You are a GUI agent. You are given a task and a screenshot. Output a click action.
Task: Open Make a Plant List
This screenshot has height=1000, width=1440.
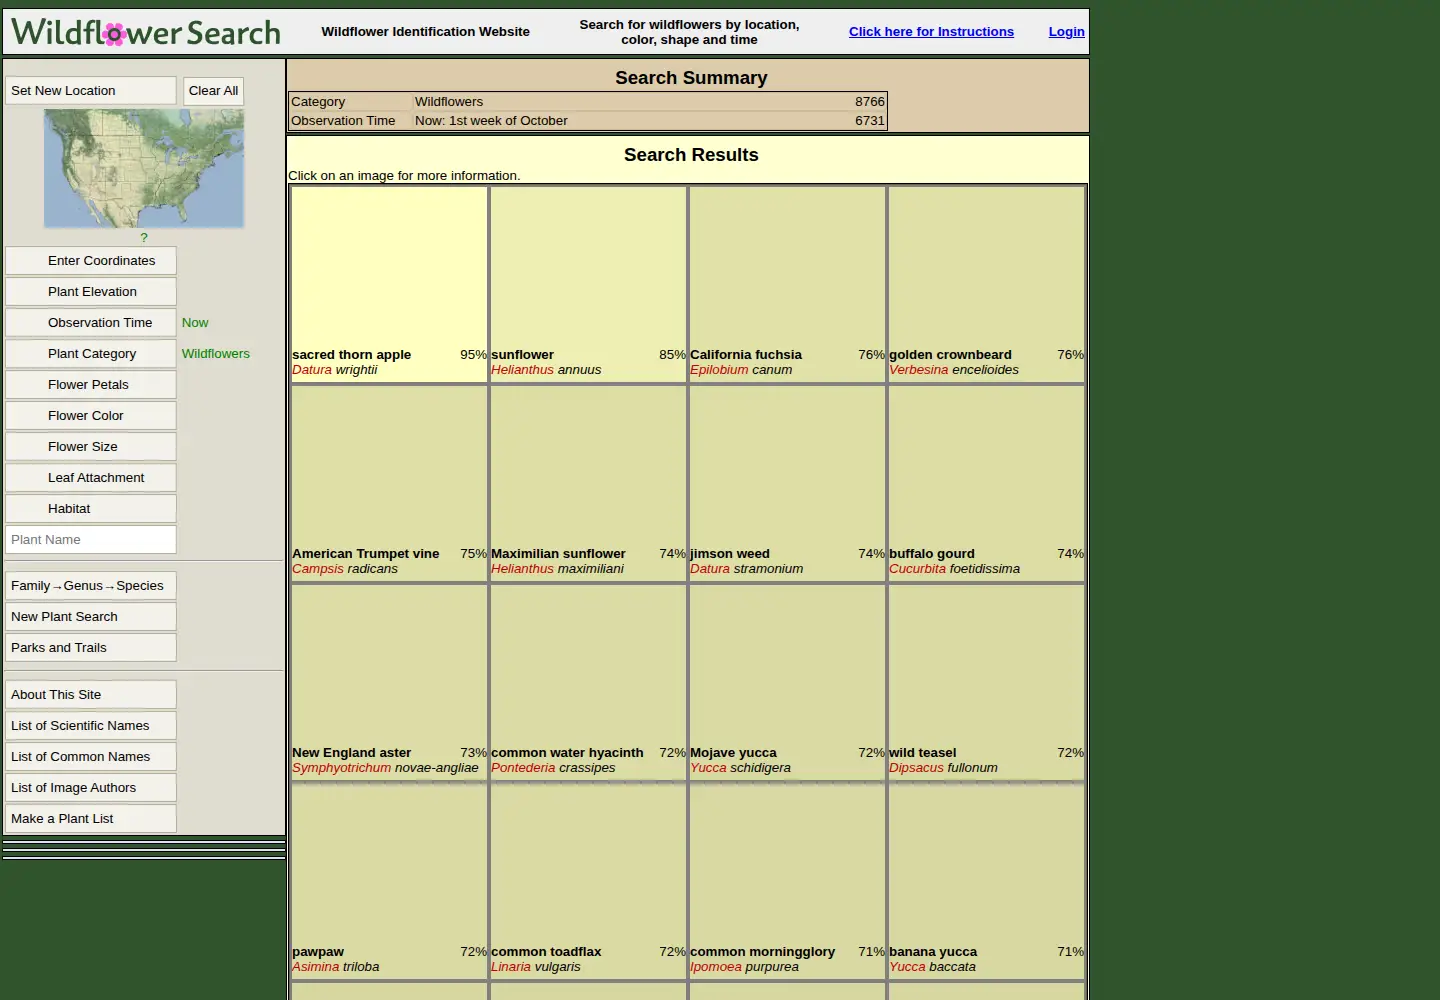tap(91, 819)
